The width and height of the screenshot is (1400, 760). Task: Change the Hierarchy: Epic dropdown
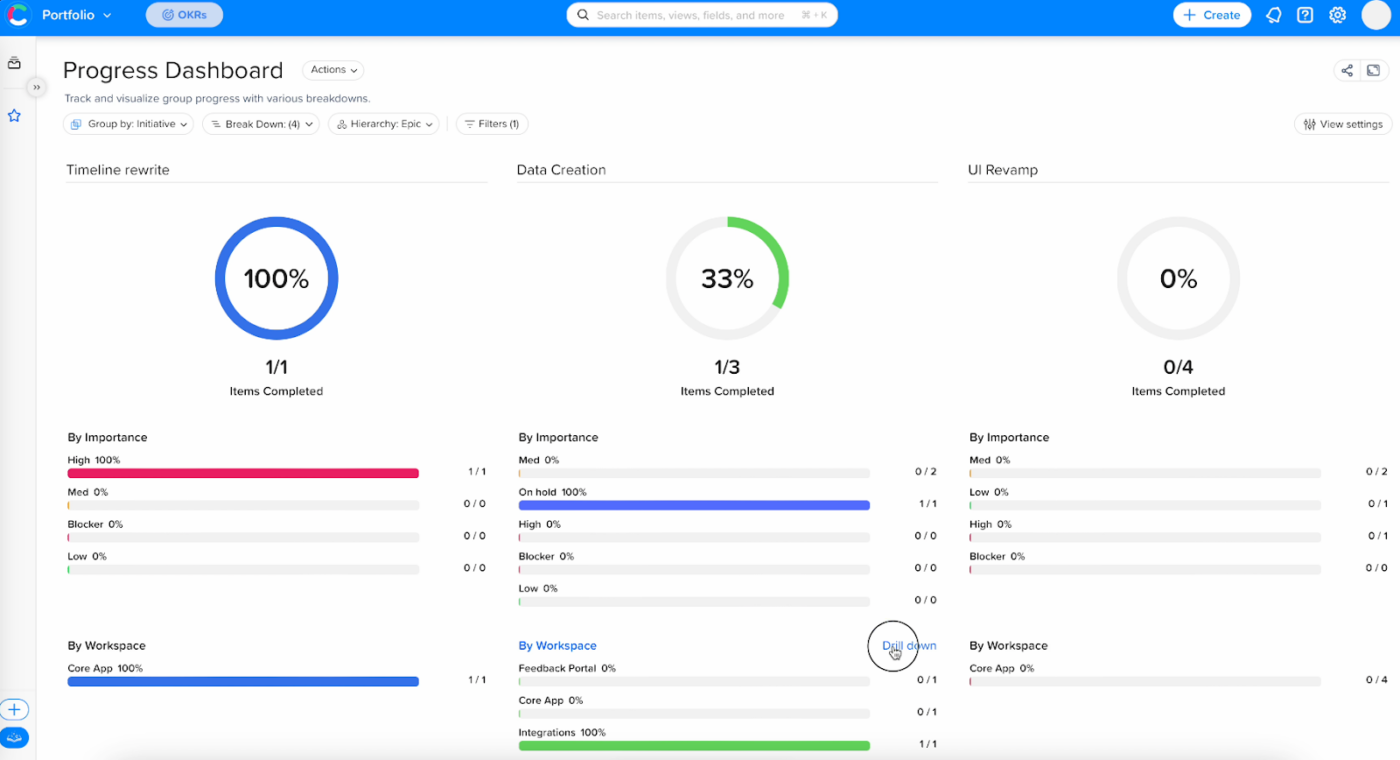(383, 124)
